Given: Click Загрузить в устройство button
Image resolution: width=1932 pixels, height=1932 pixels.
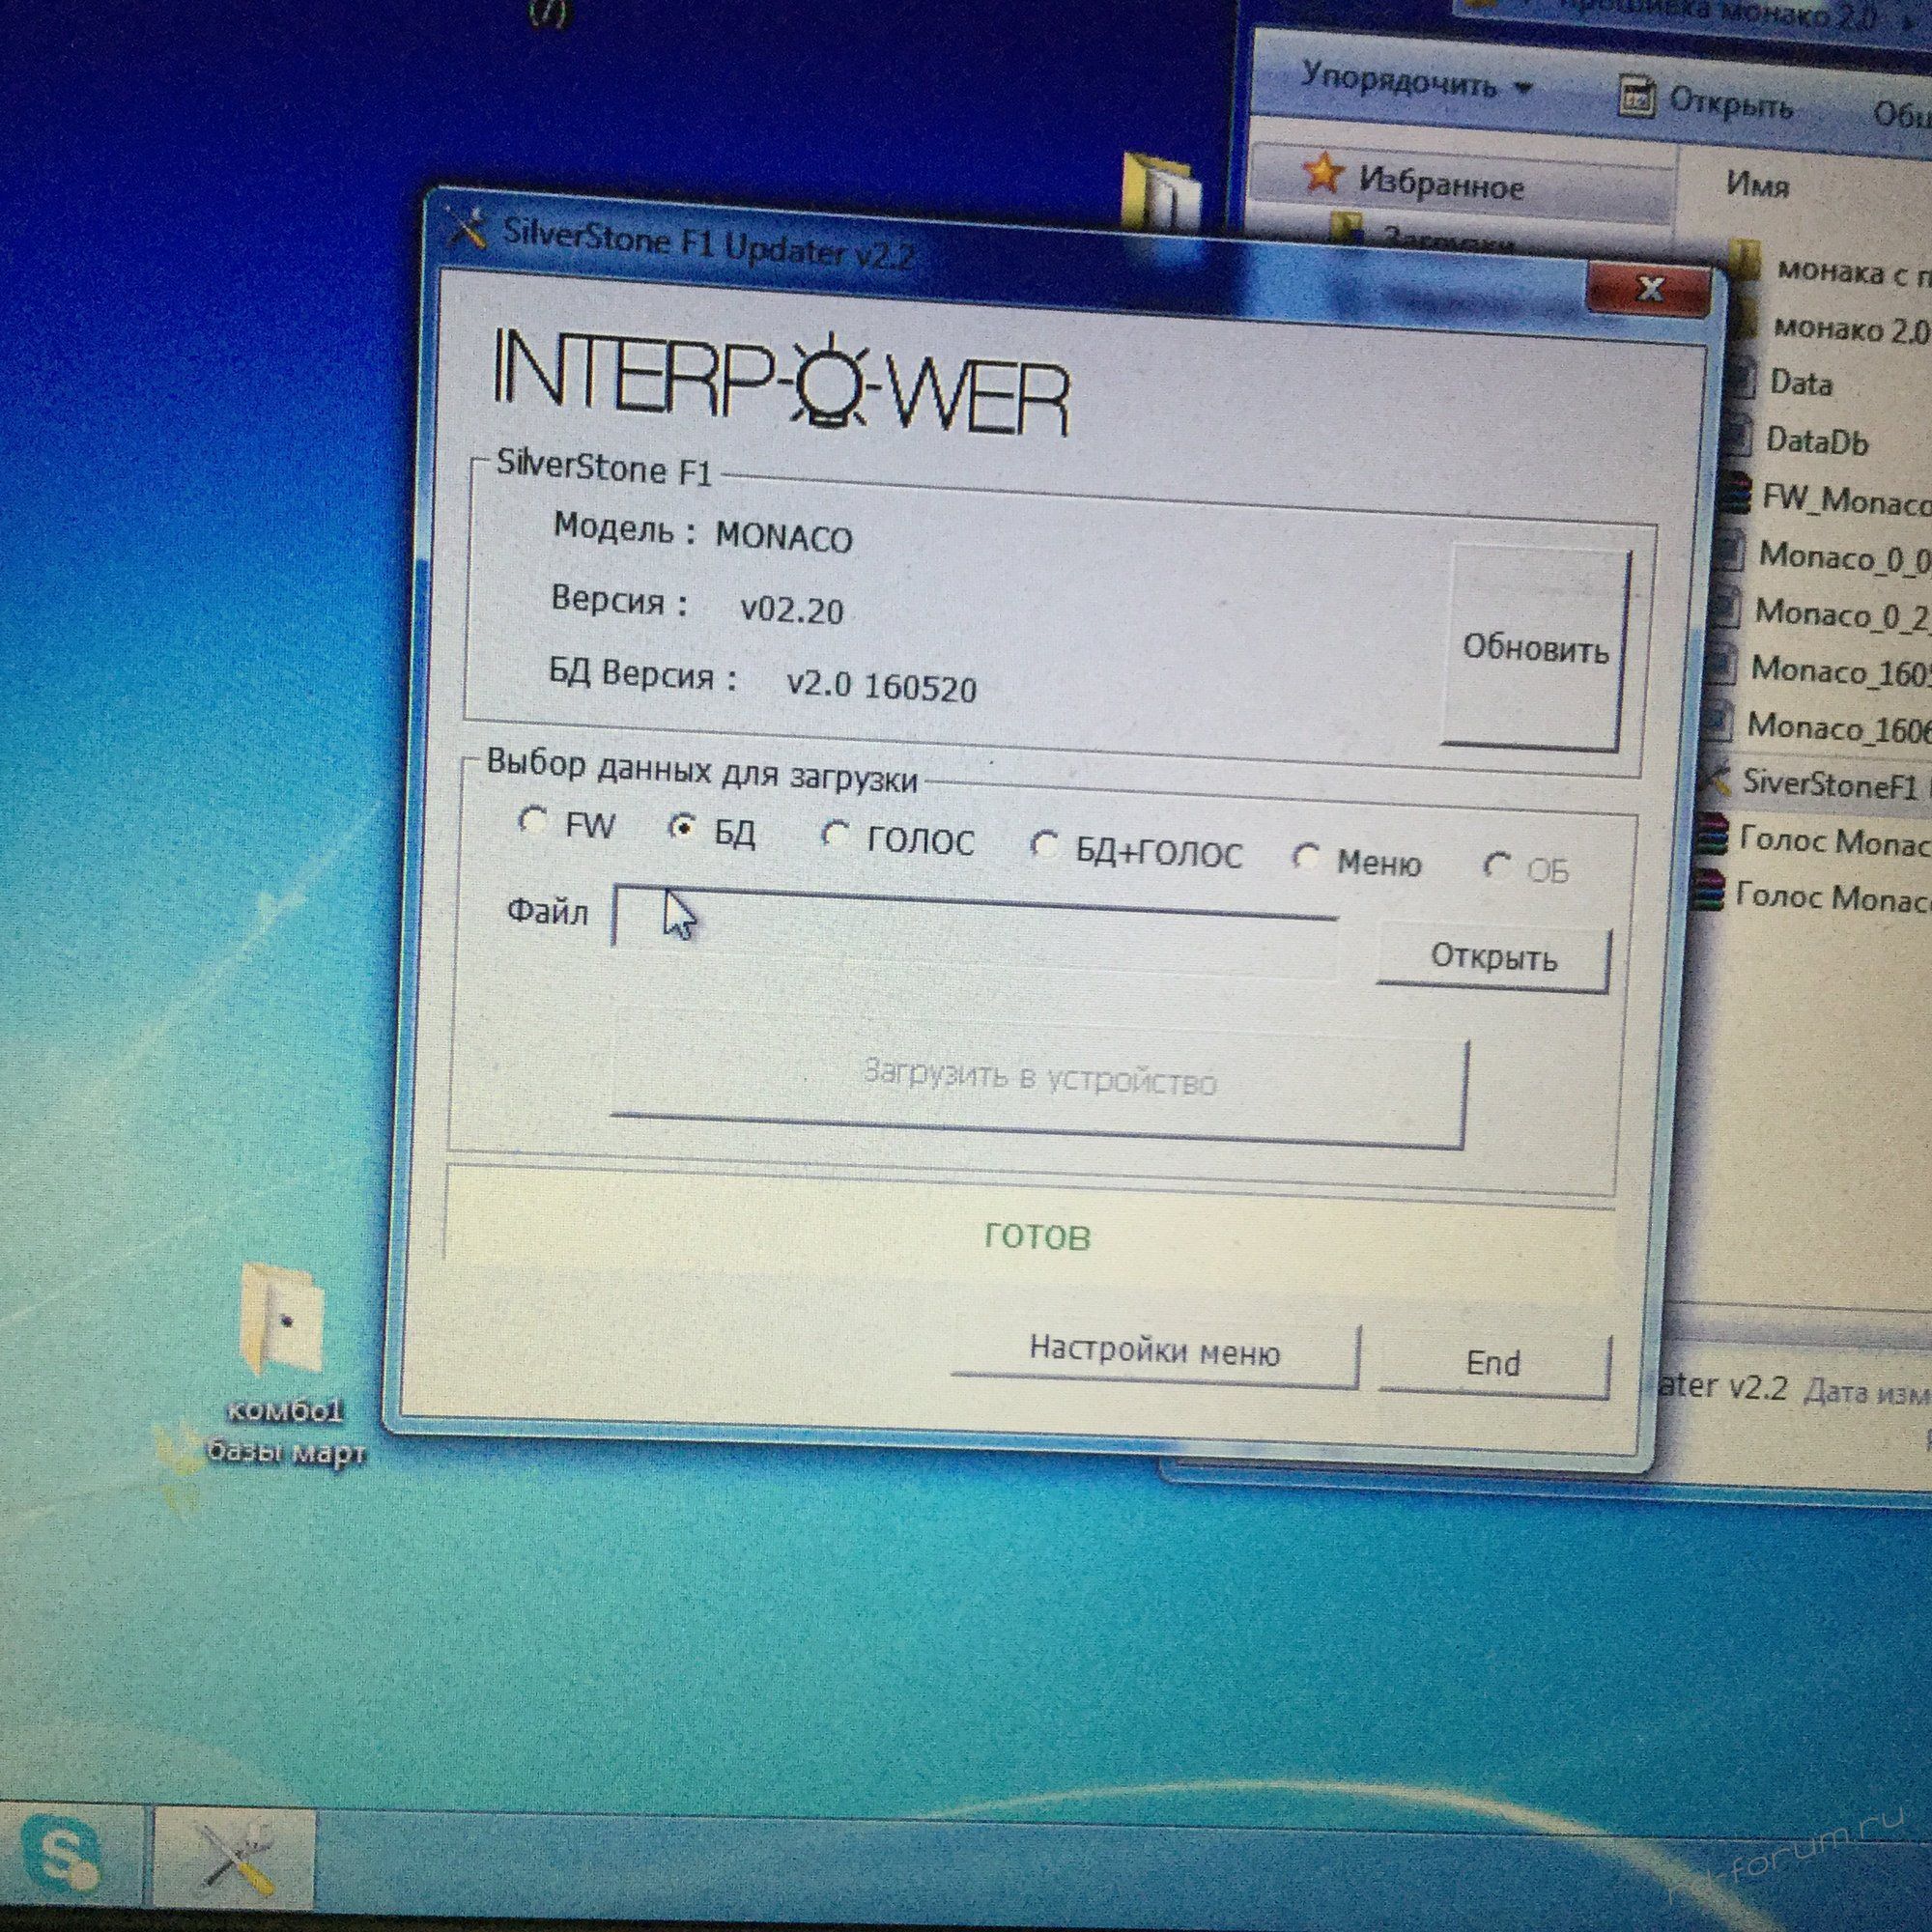Looking at the screenshot, I should click(x=1039, y=1079).
